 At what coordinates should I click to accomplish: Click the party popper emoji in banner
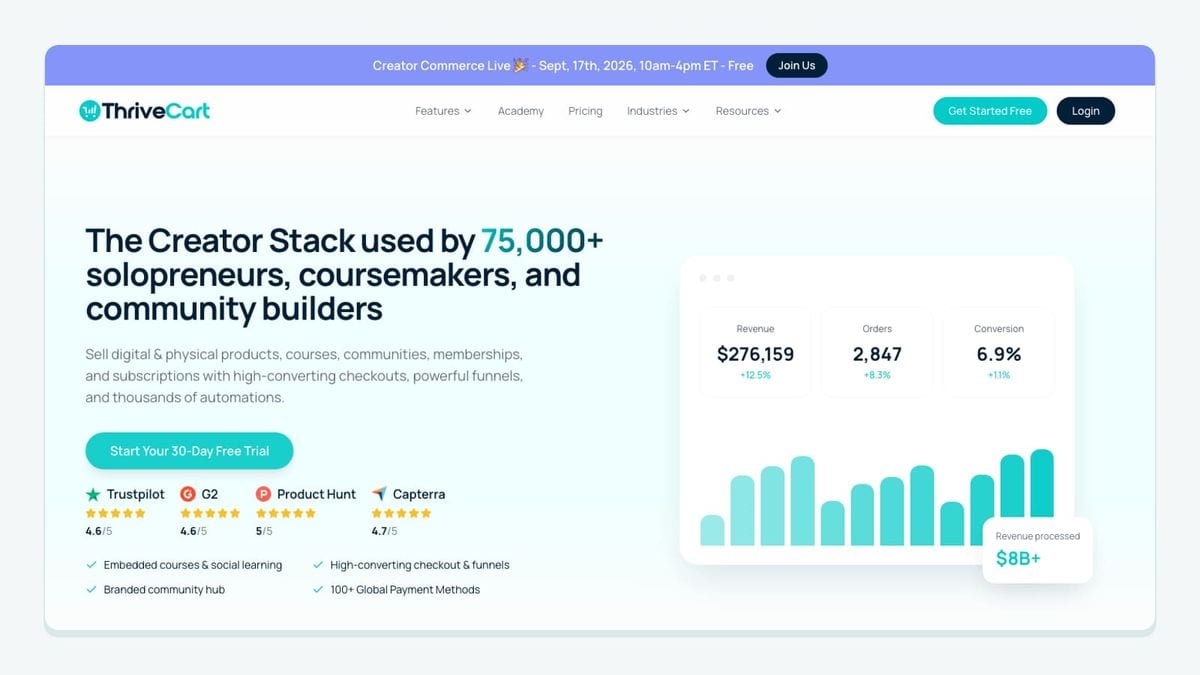[520, 66]
